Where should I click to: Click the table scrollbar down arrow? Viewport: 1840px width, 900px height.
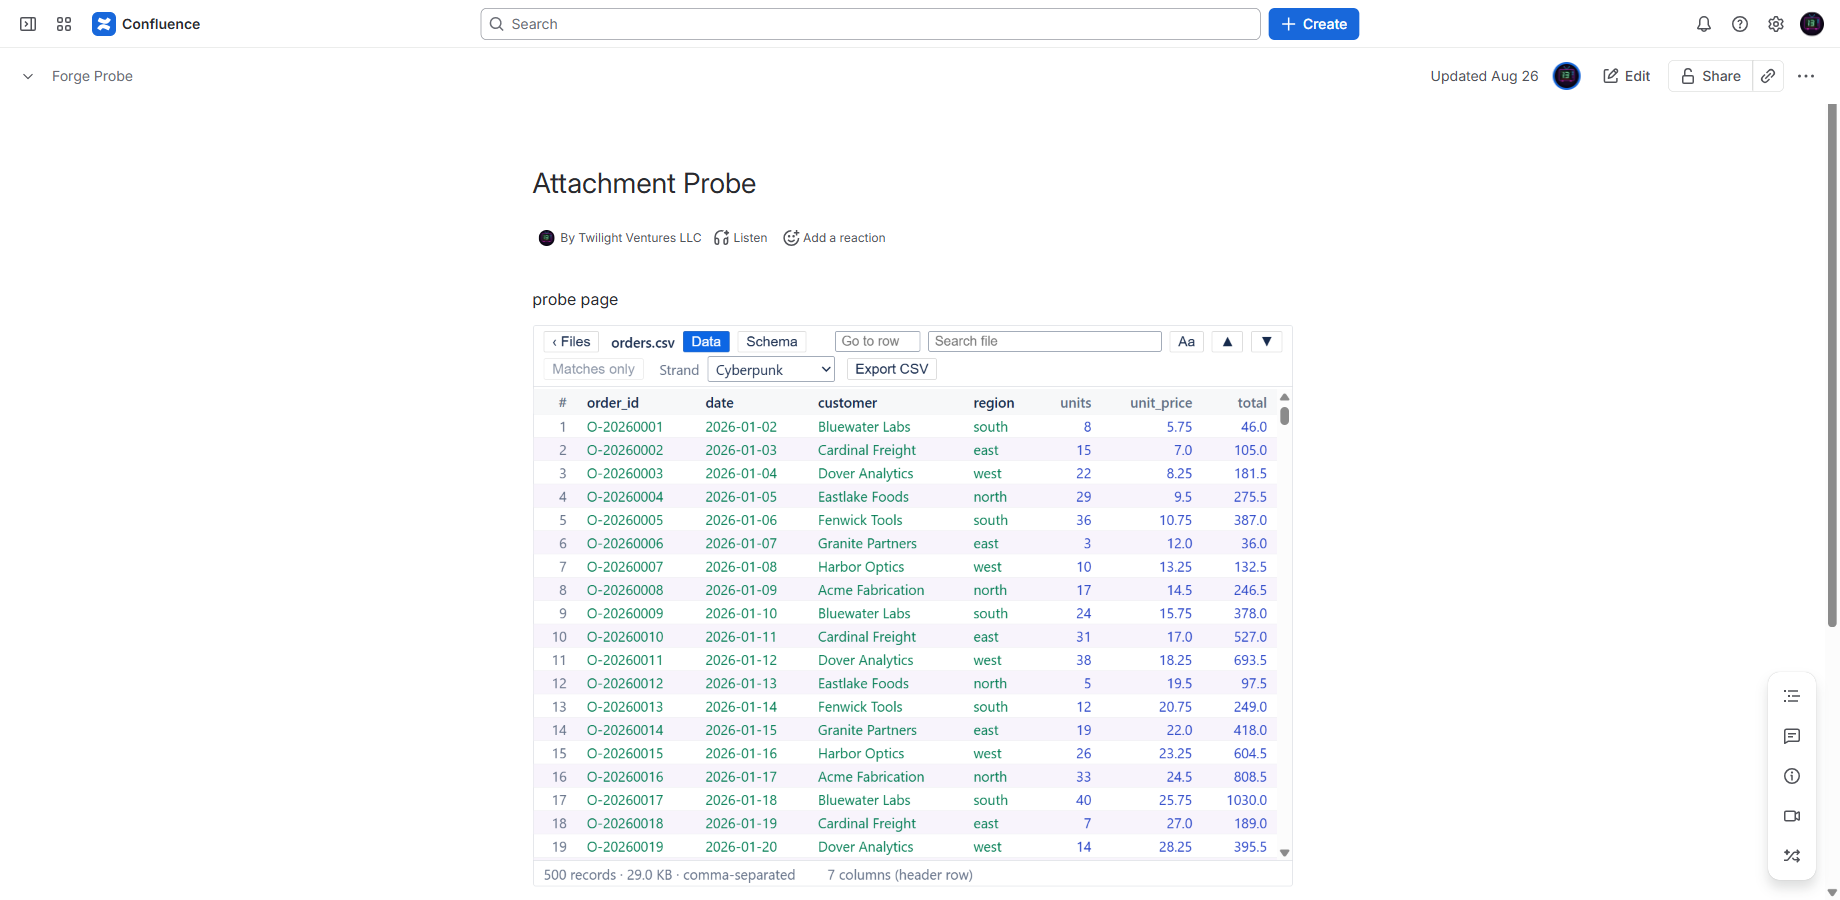pyautogui.click(x=1285, y=853)
